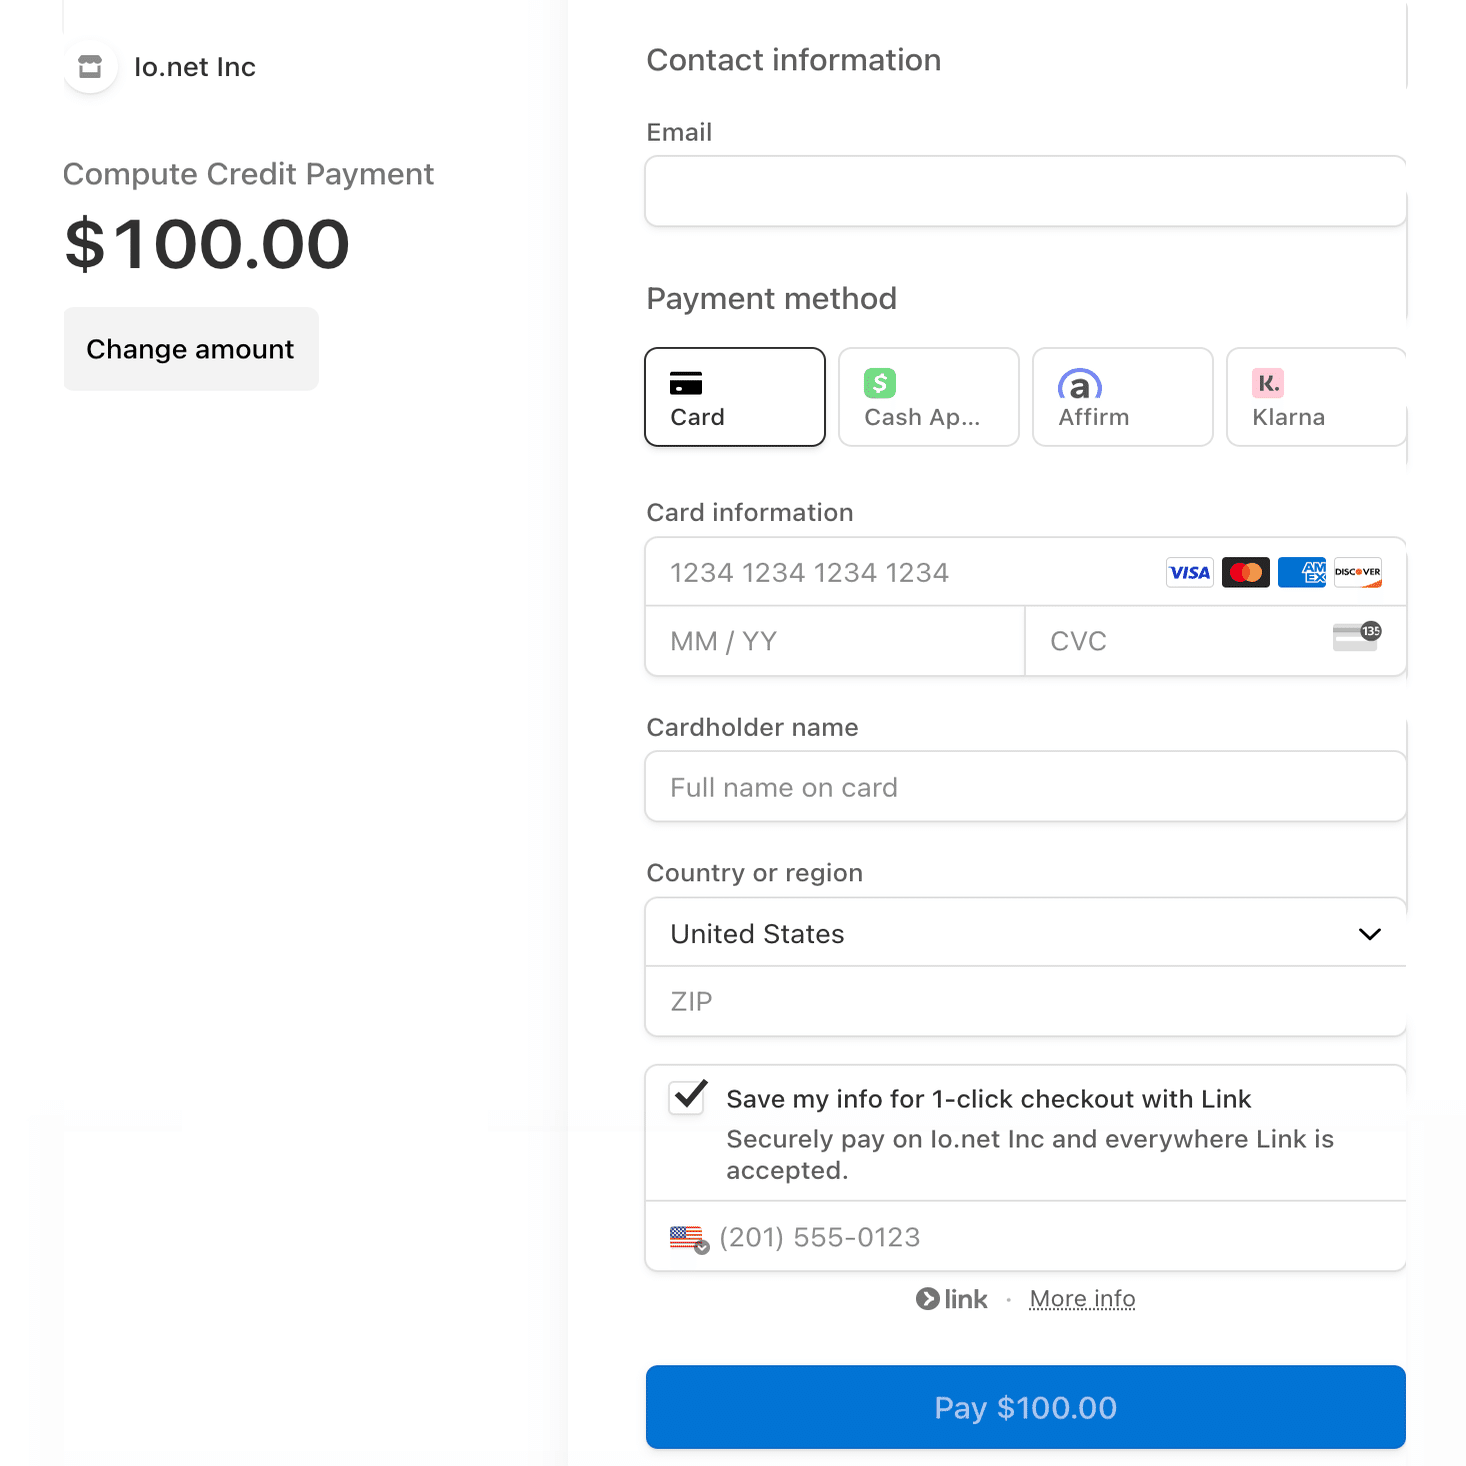Click the Io.net Inc store icon
The height and width of the screenshot is (1466, 1466).
(x=90, y=66)
